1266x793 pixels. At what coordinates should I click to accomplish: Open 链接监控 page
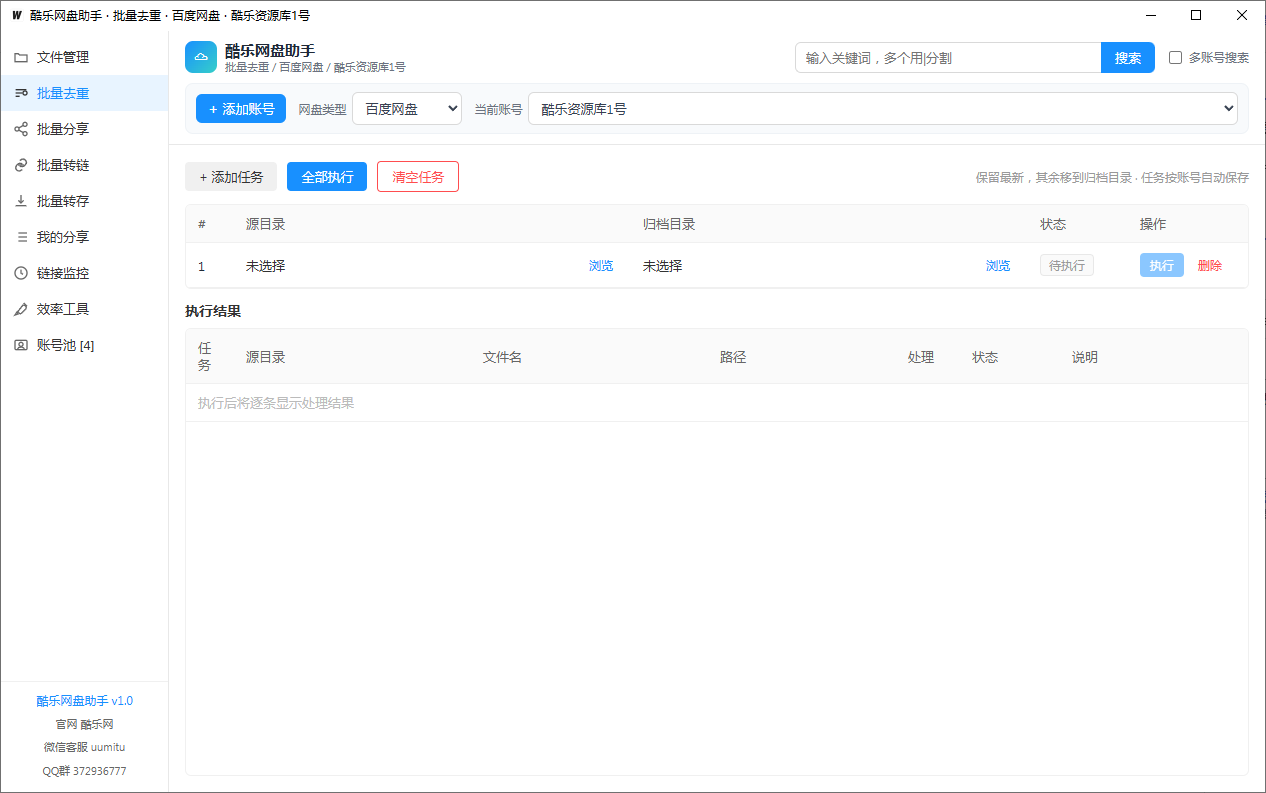click(x=84, y=273)
